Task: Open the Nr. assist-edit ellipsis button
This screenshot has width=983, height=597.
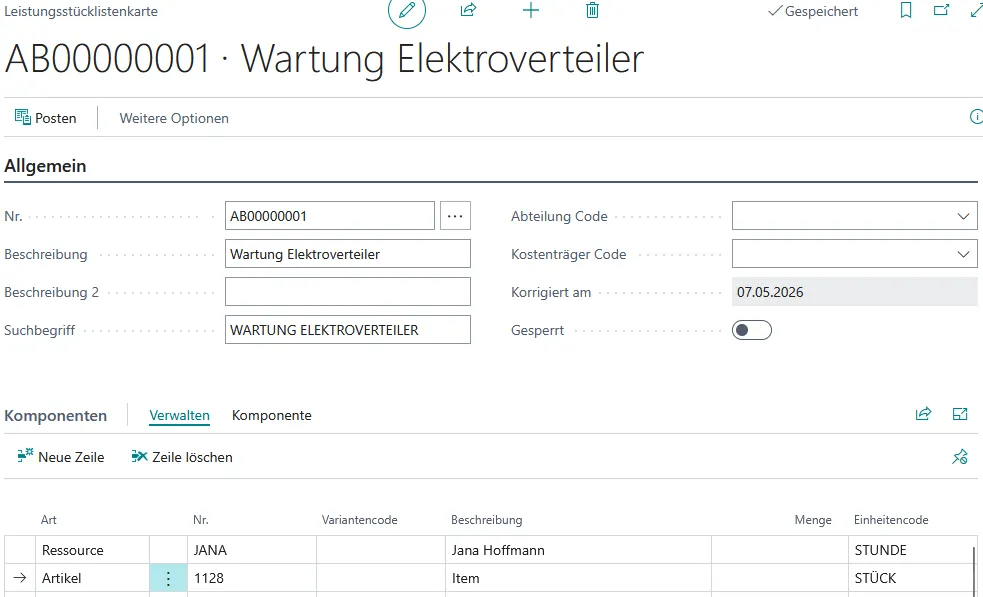Action: coord(455,216)
